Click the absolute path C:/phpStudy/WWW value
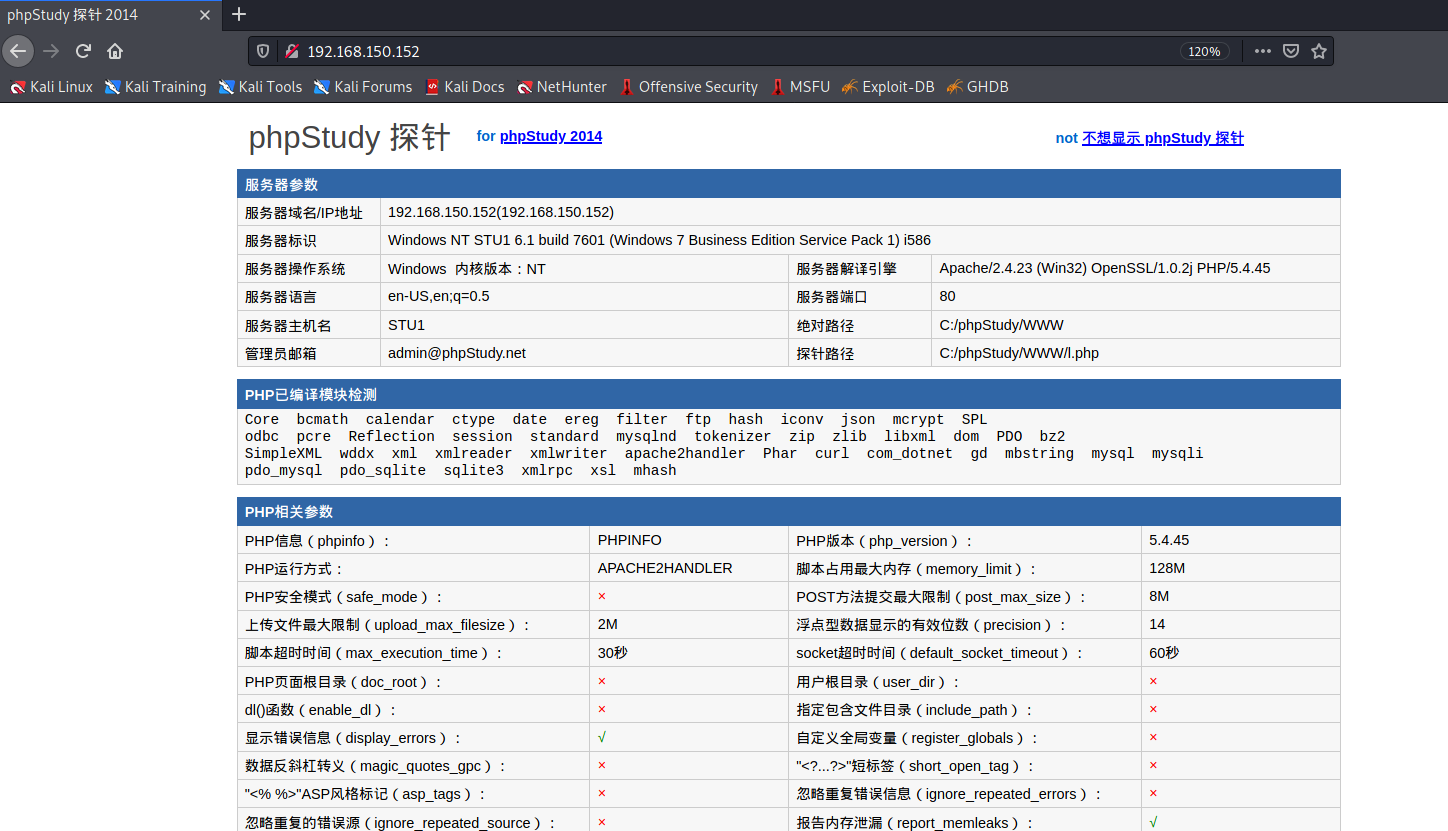This screenshot has width=1448, height=831. (x=1001, y=325)
